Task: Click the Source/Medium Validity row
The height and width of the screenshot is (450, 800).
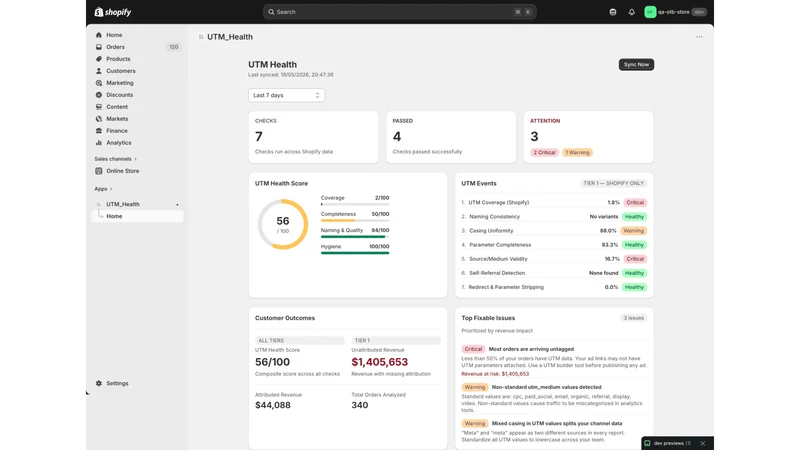Action: [554, 259]
